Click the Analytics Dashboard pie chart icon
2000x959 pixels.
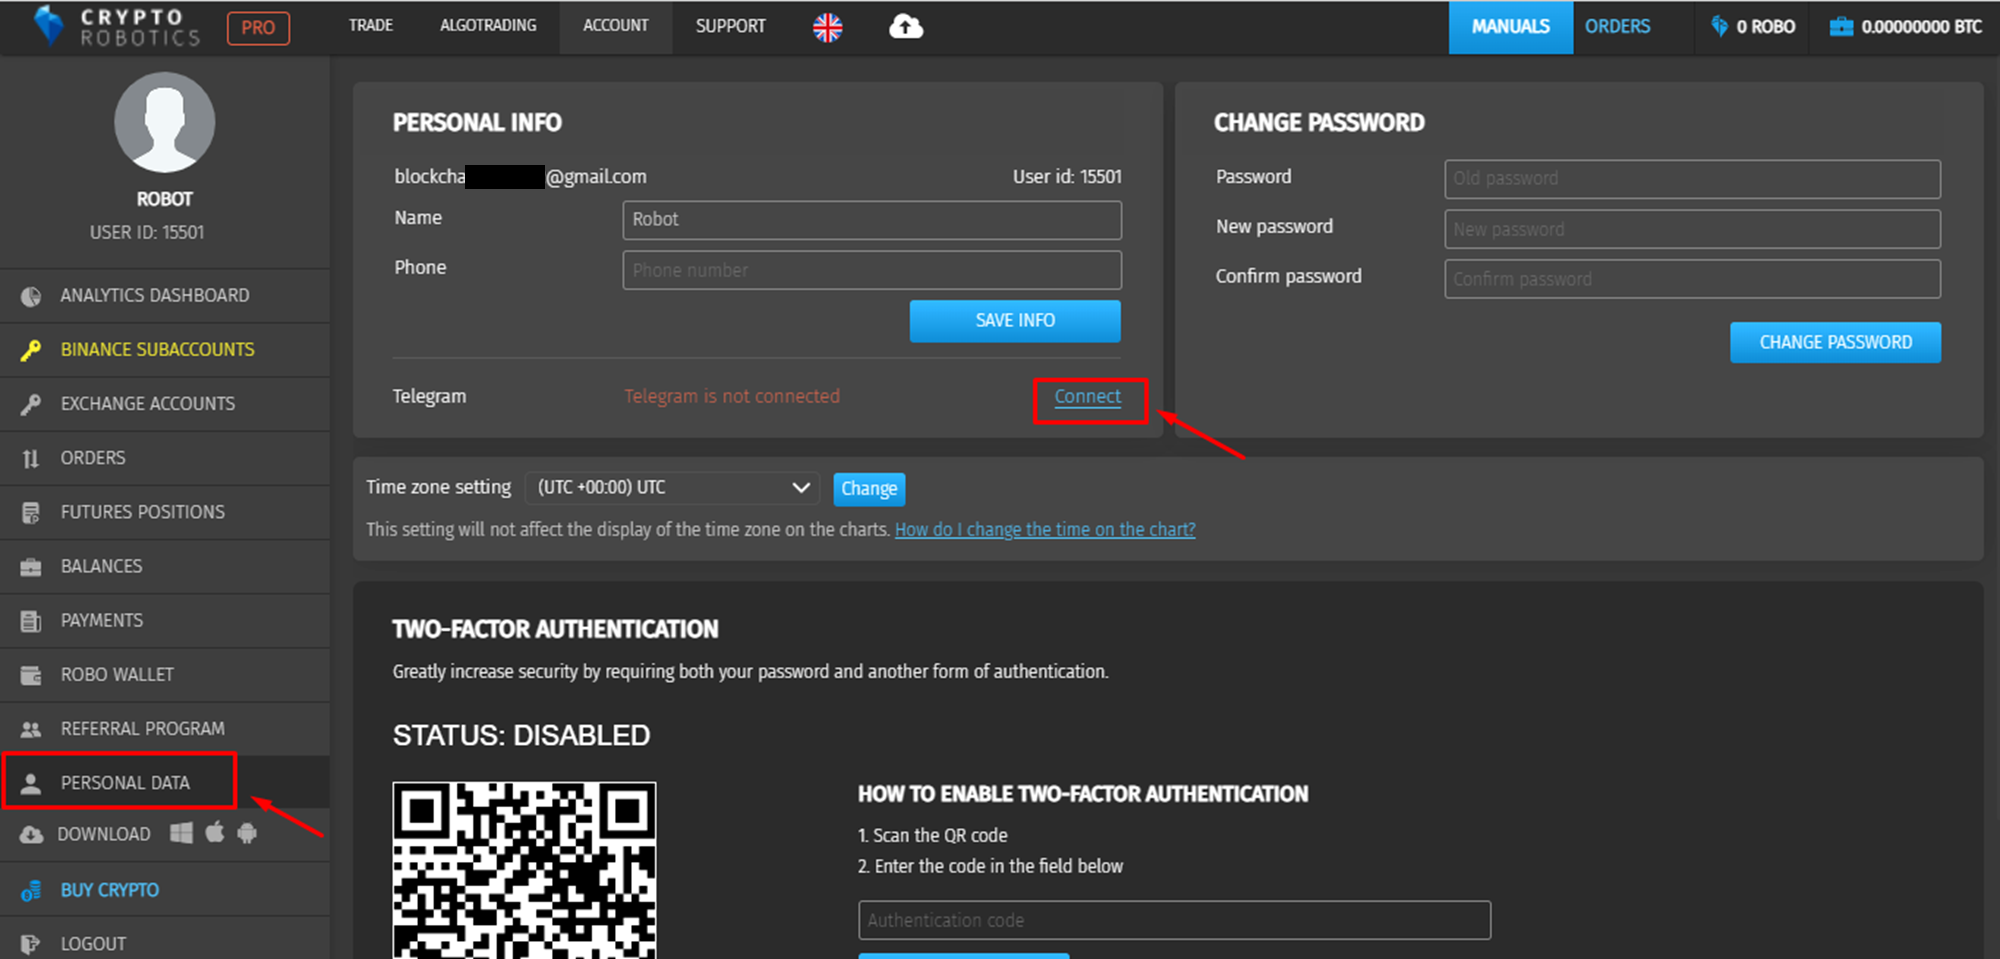(31, 296)
